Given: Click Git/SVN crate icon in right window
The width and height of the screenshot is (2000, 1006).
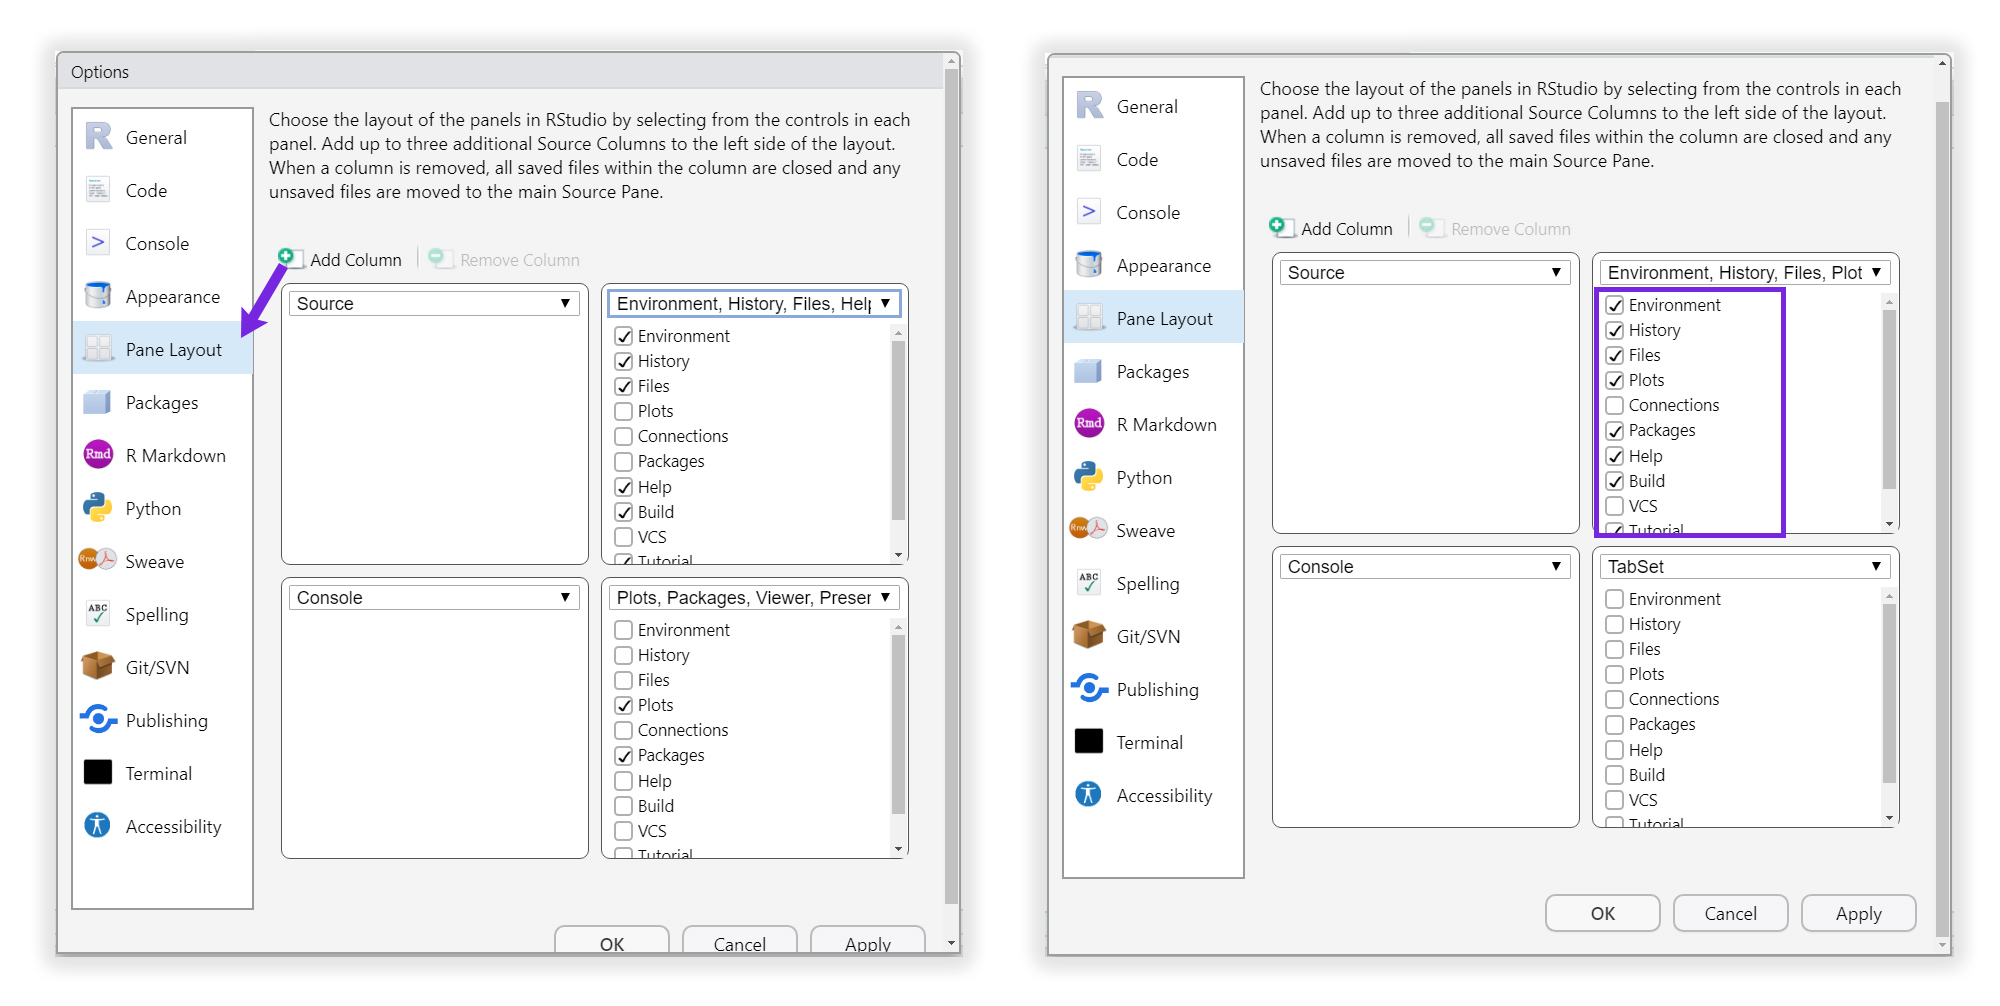Looking at the screenshot, I should point(1089,635).
